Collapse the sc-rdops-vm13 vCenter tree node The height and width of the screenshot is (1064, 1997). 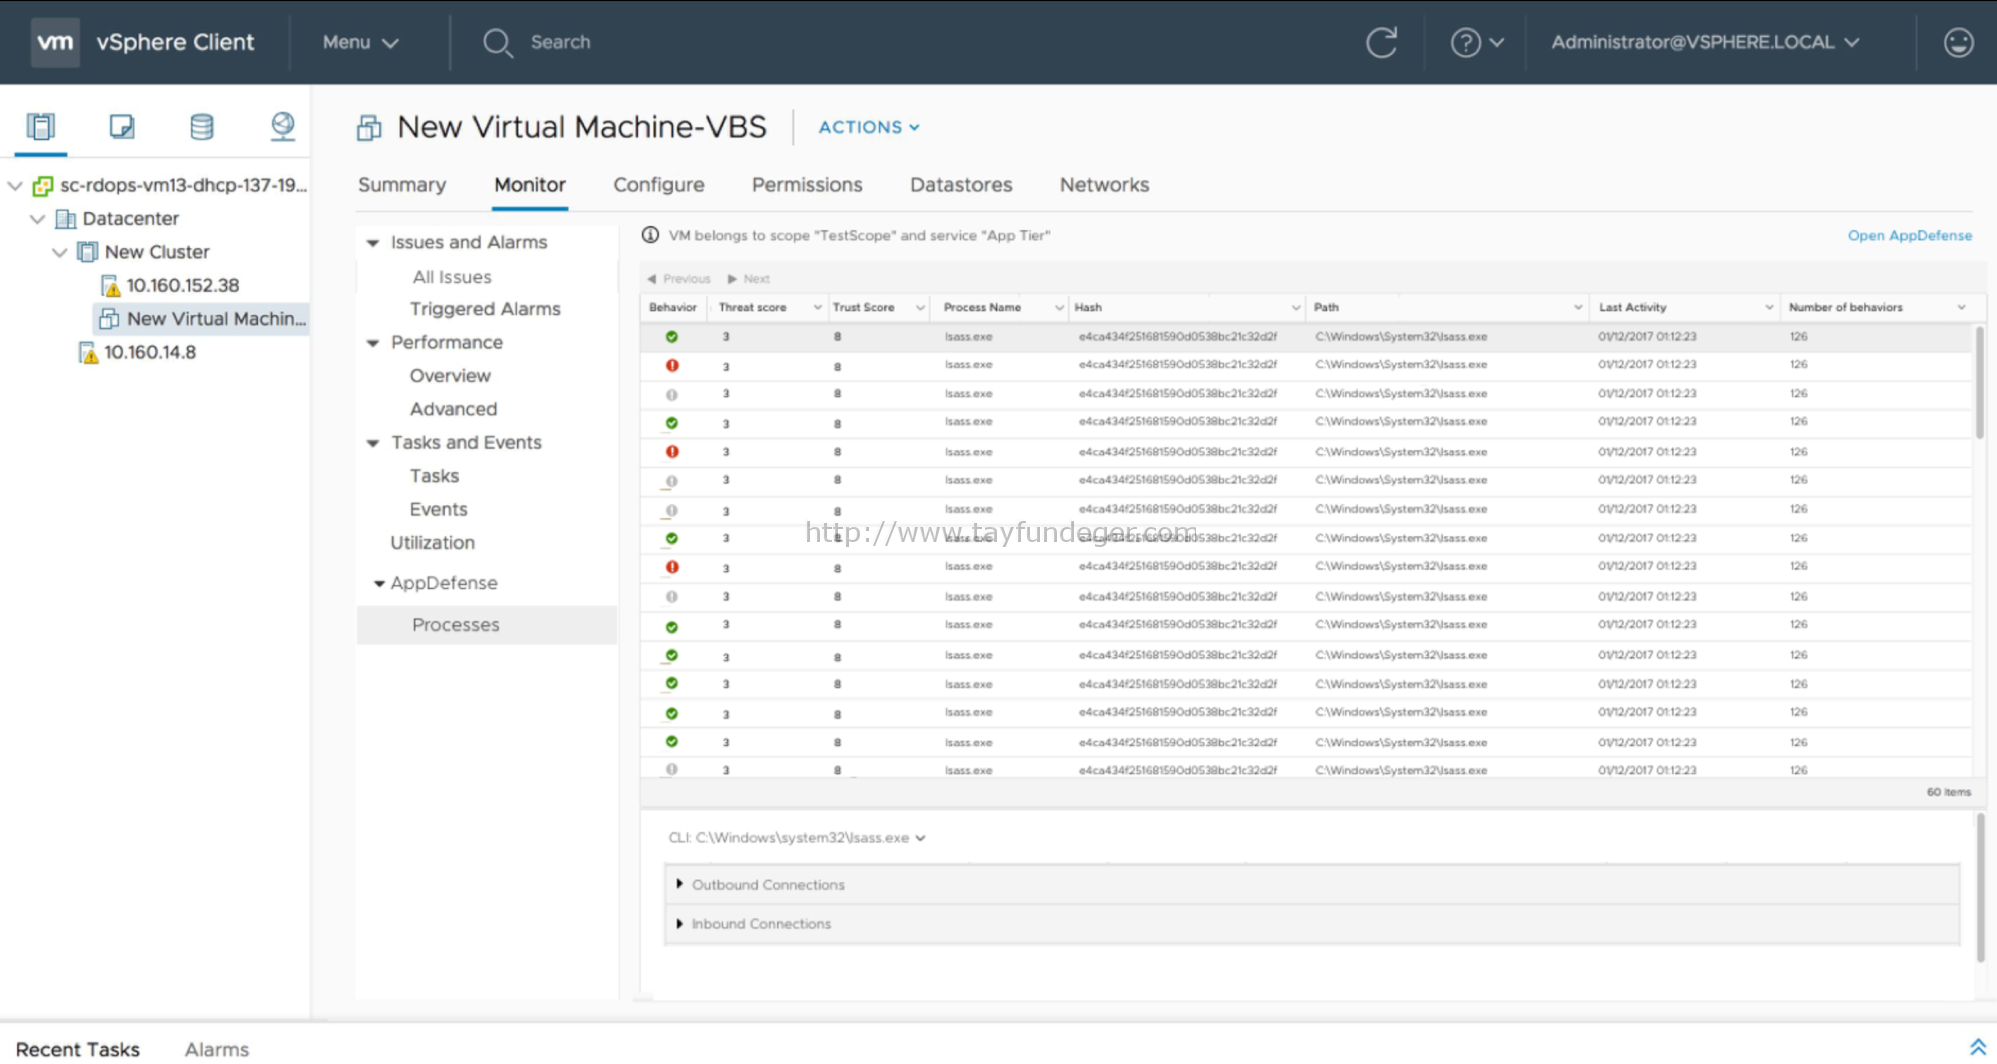point(15,186)
